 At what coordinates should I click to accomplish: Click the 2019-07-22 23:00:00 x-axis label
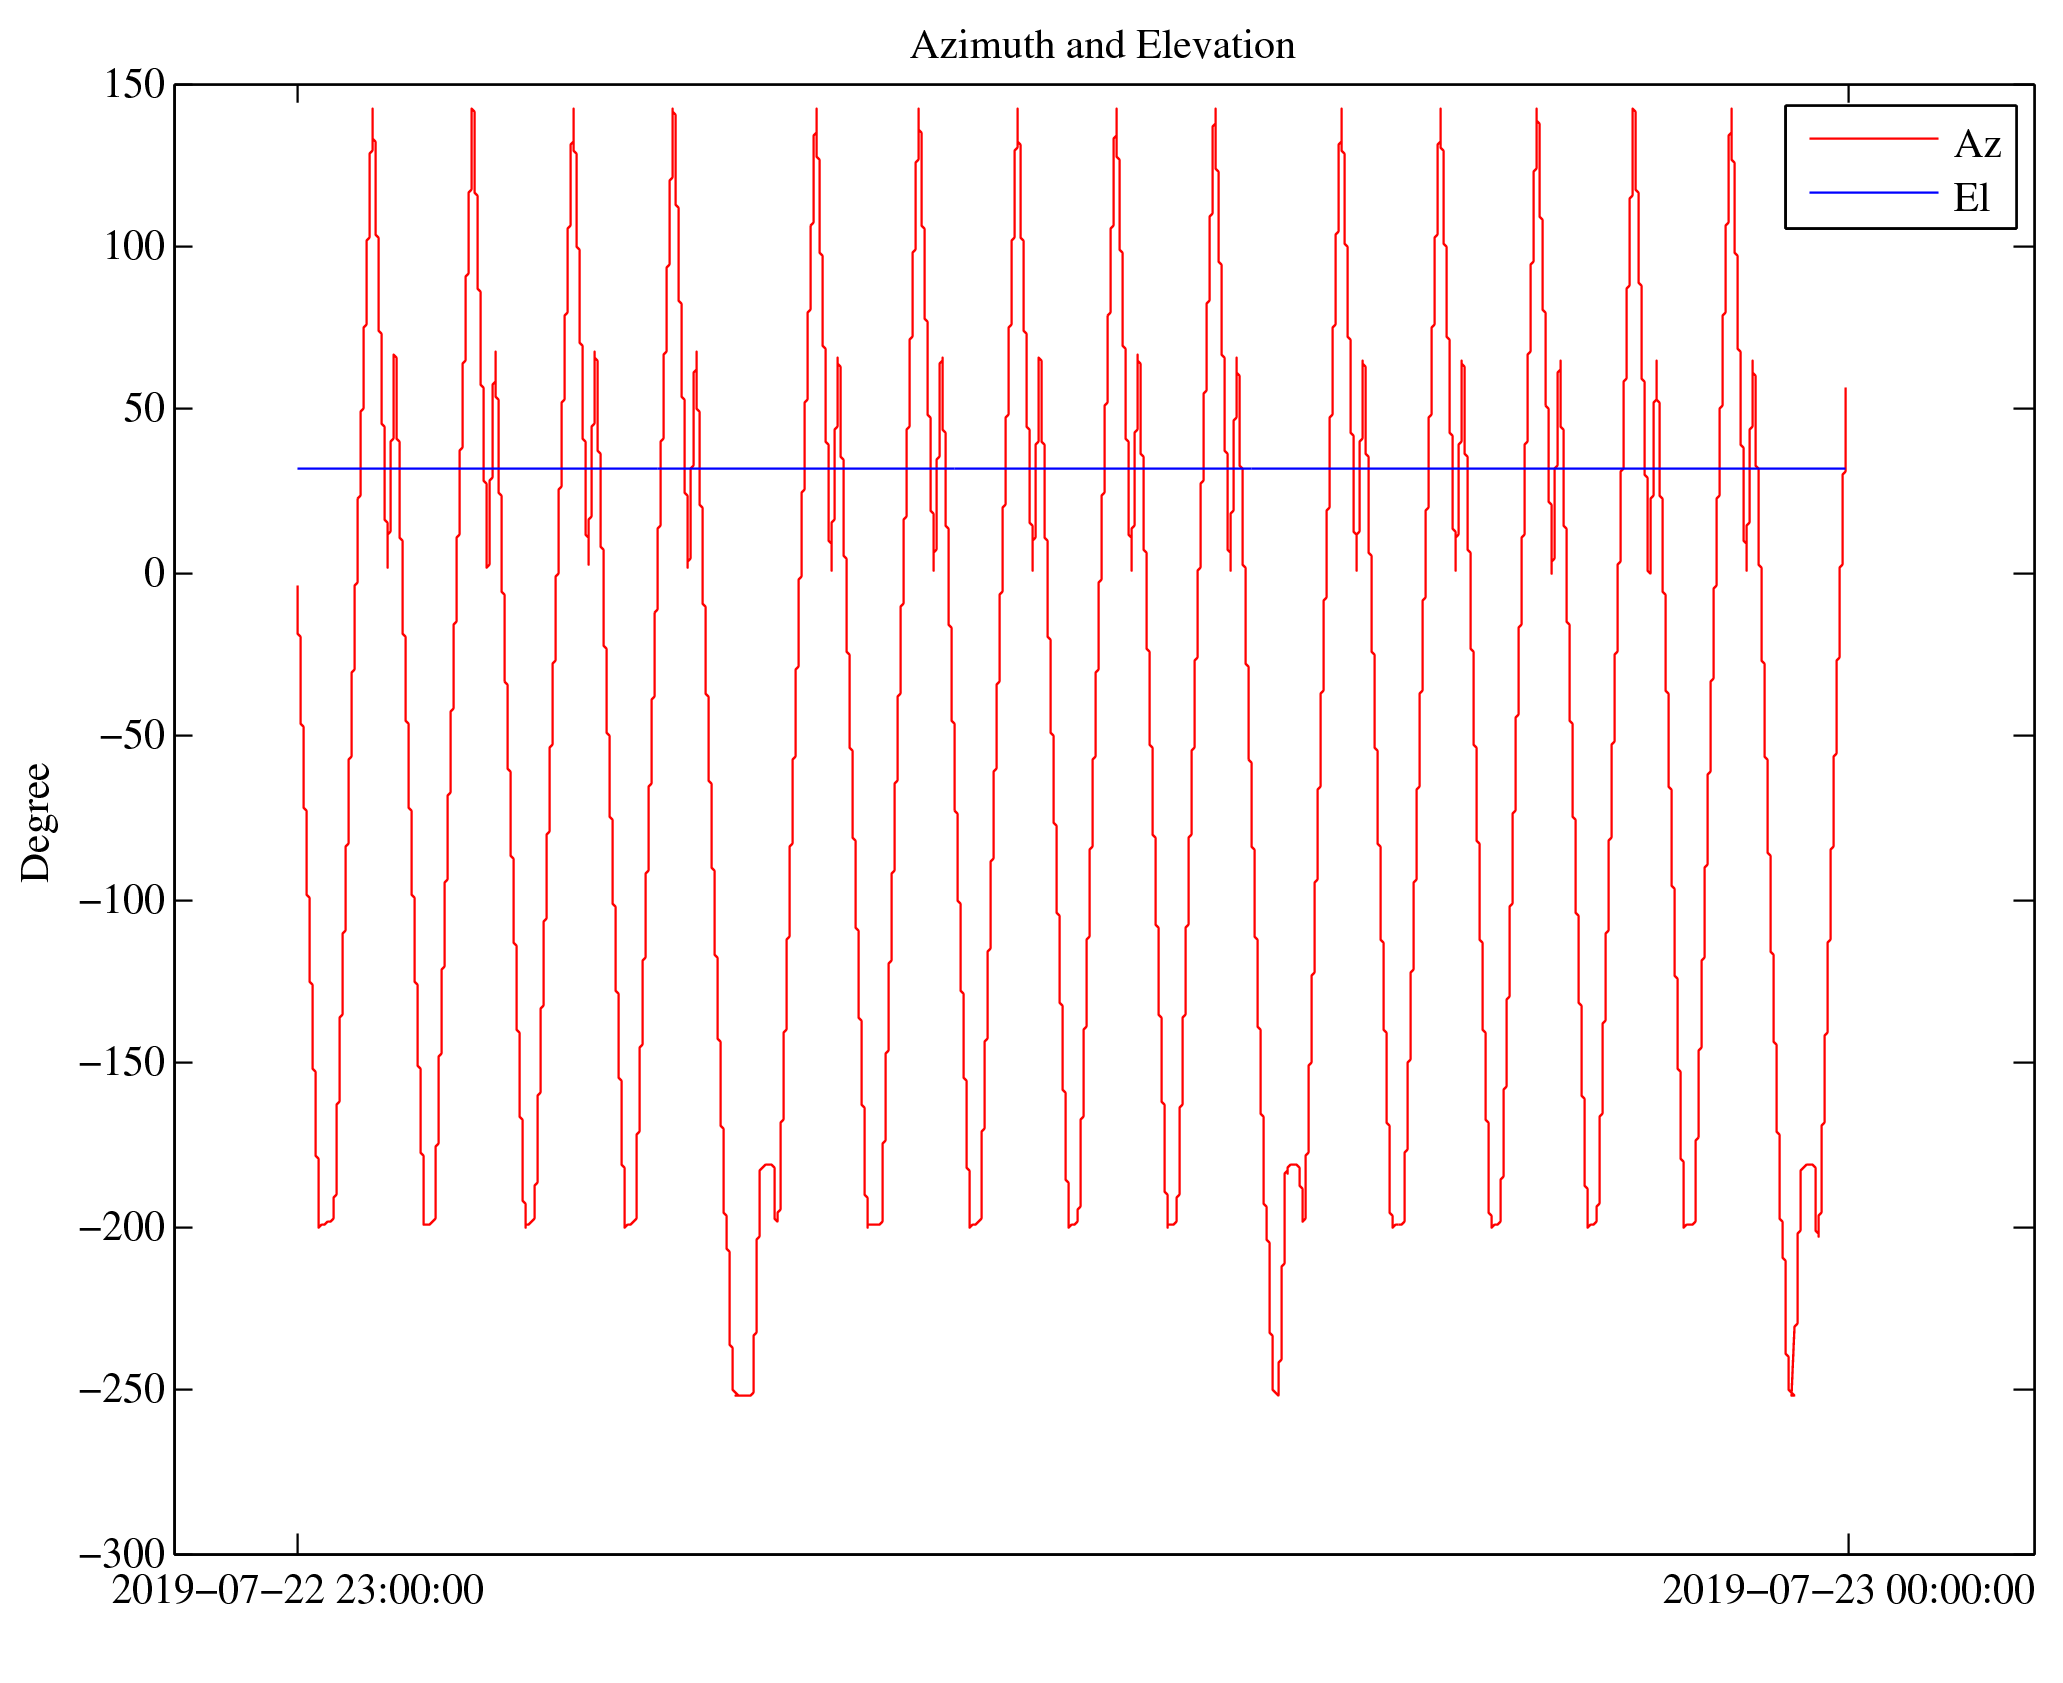tap(297, 1590)
